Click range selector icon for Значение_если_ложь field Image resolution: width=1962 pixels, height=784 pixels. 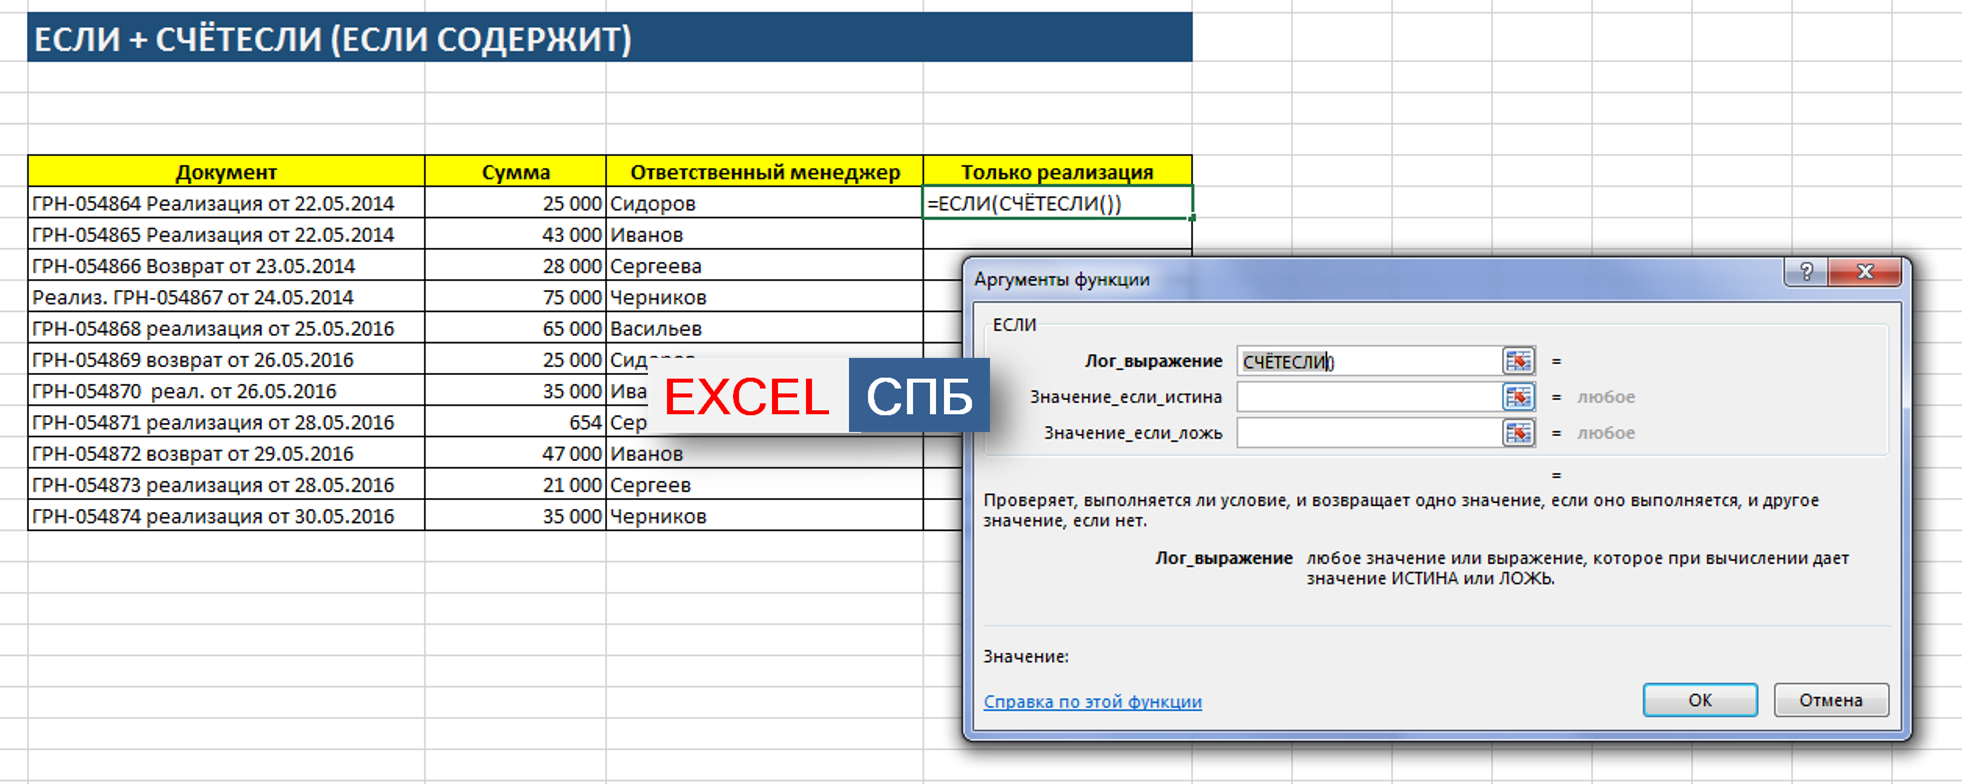[x=1518, y=433]
